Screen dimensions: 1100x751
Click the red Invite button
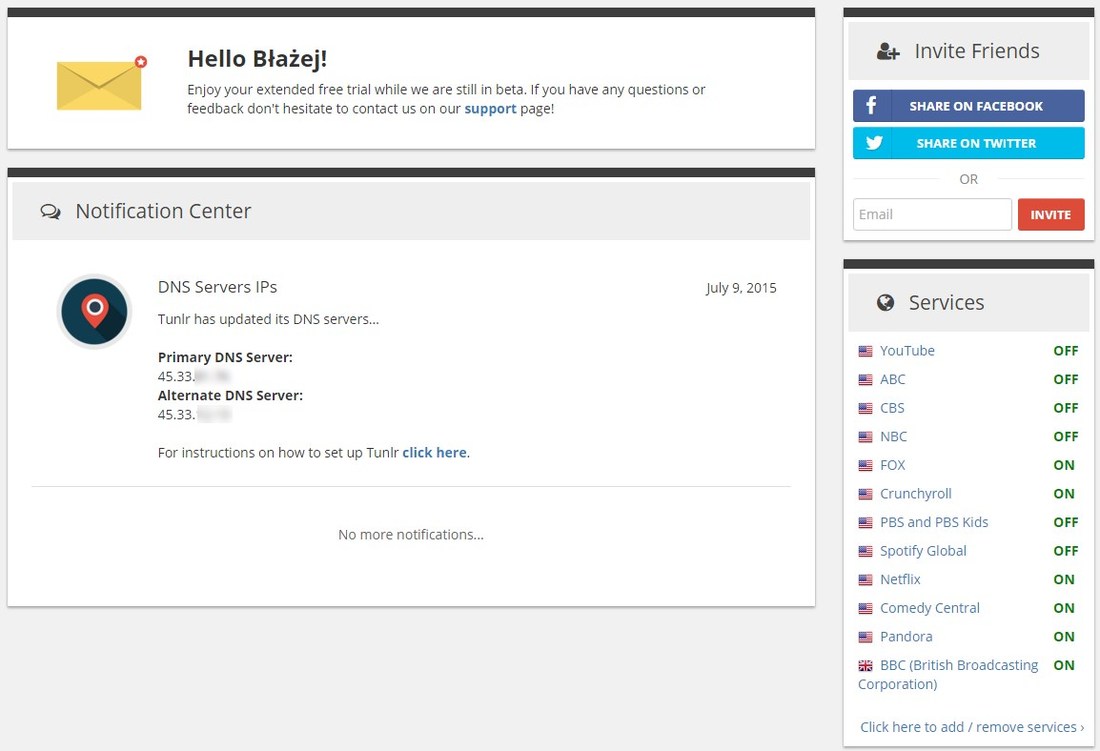(1051, 215)
